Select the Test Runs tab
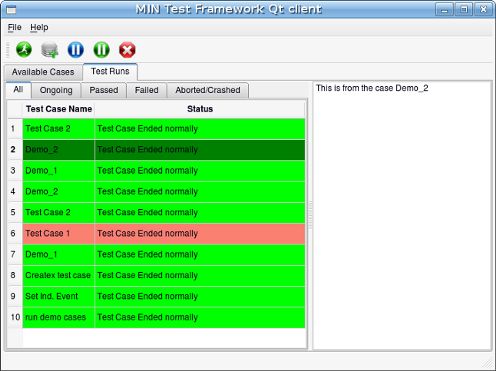 110,71
